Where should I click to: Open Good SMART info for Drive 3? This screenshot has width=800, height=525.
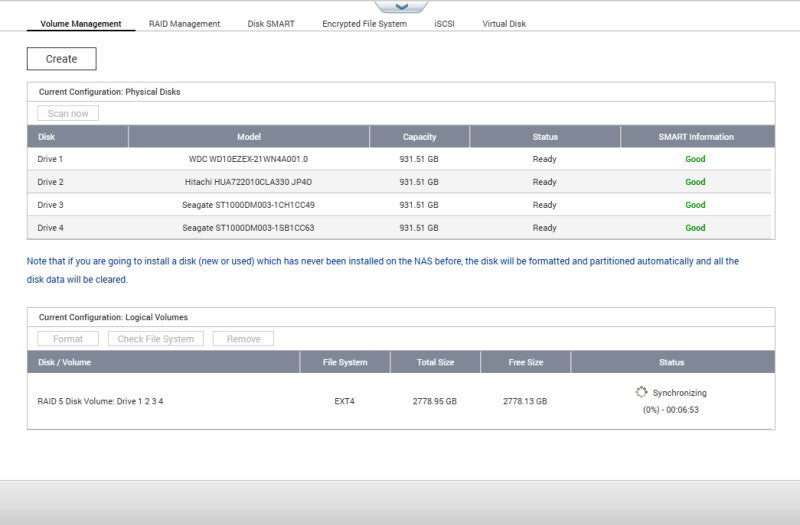point(695,205)
